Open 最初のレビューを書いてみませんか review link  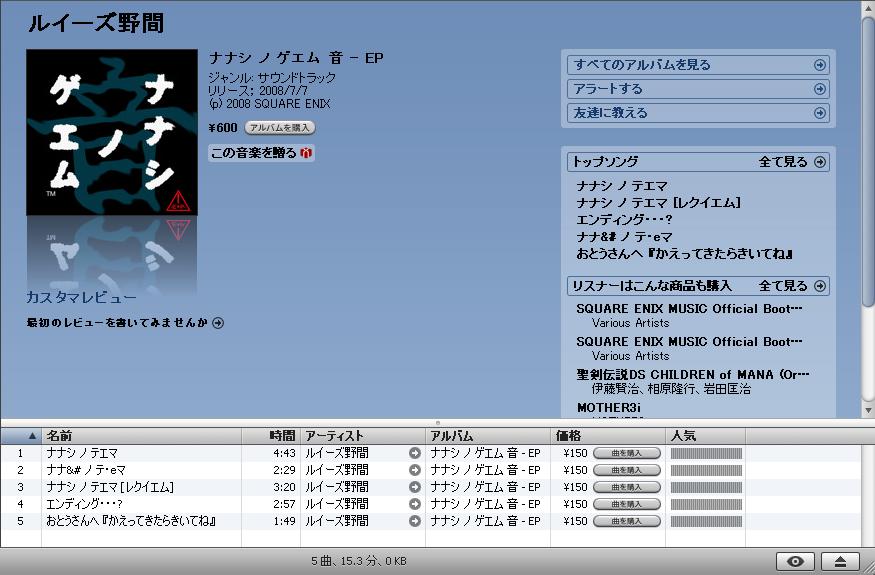(x=117, y=323)
